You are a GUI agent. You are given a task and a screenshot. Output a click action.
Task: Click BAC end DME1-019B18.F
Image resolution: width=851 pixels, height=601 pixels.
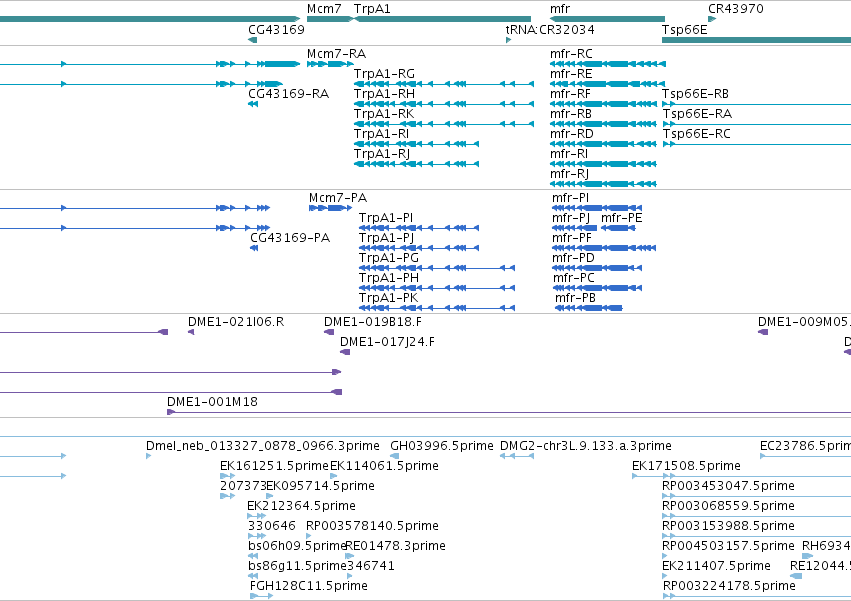tap(373, 322)
